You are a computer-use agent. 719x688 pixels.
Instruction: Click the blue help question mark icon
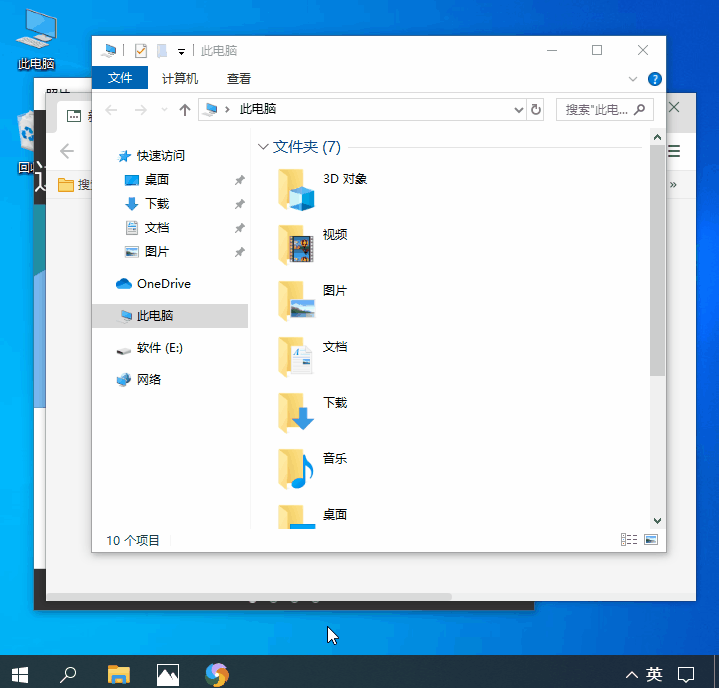coord(654,79)
